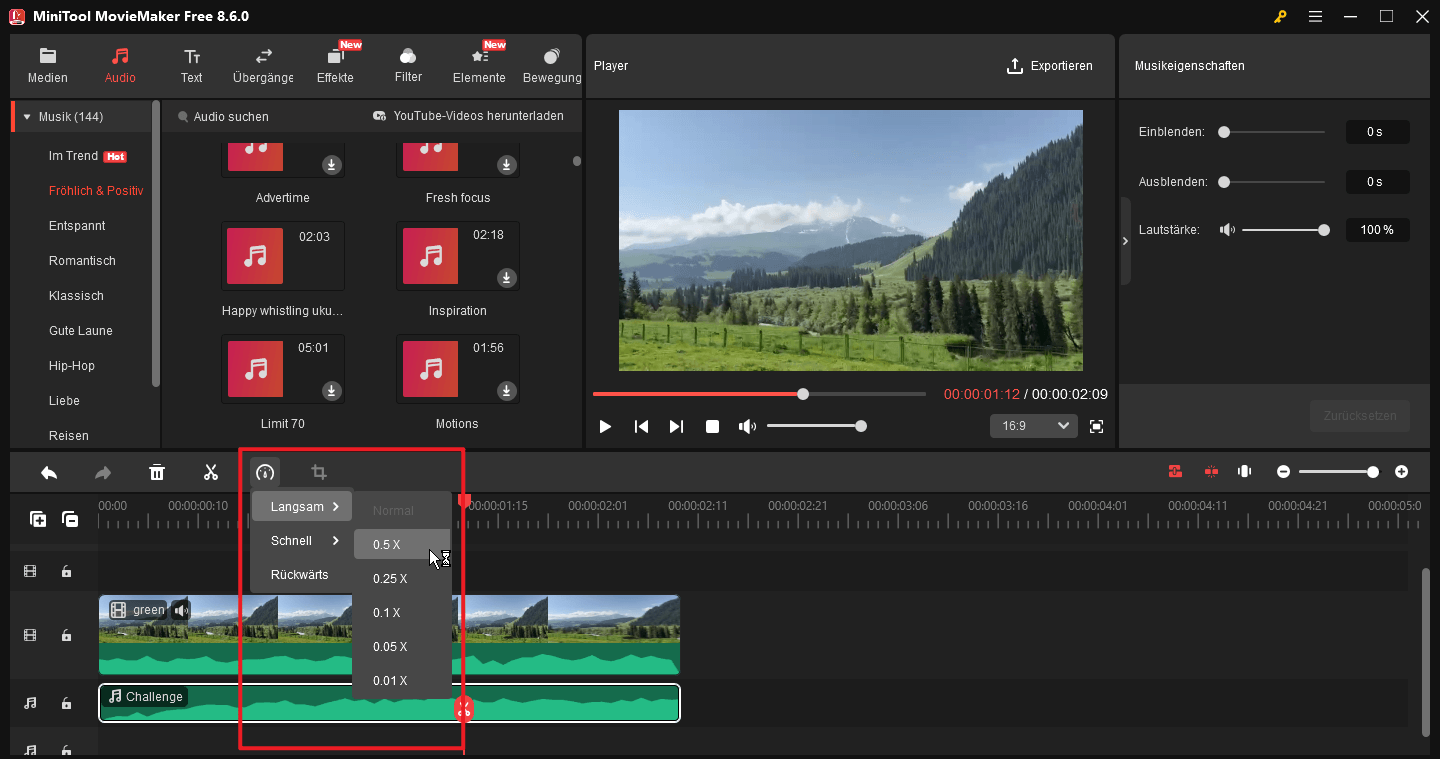This screenshot has width=1440, height=759.
Task: Open the 16:9 aspect ratio dropdown
Action: (1033, 426)
